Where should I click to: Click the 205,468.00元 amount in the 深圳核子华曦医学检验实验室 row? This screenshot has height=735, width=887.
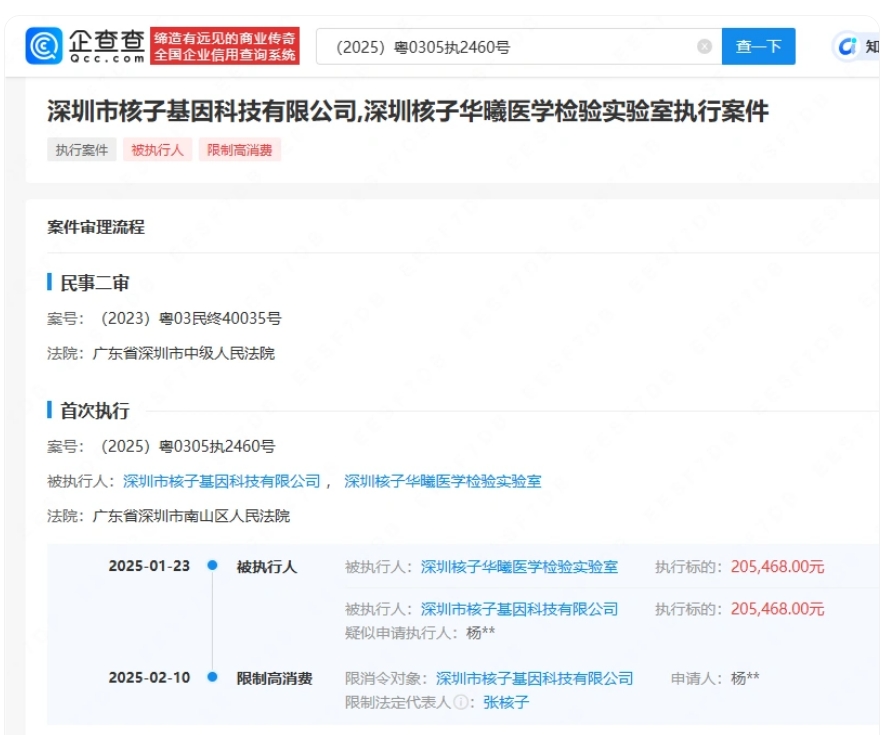tap(777, 567)
